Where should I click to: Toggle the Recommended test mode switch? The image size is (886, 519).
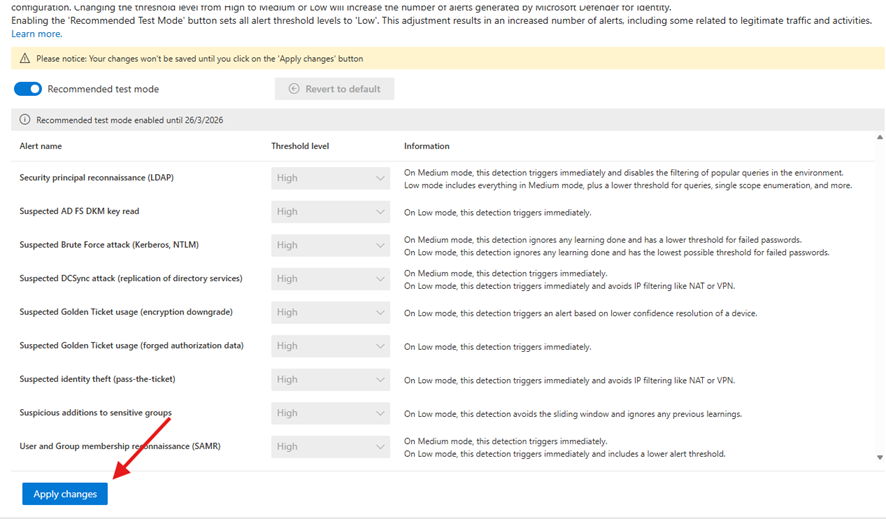[x=28, y=89]
